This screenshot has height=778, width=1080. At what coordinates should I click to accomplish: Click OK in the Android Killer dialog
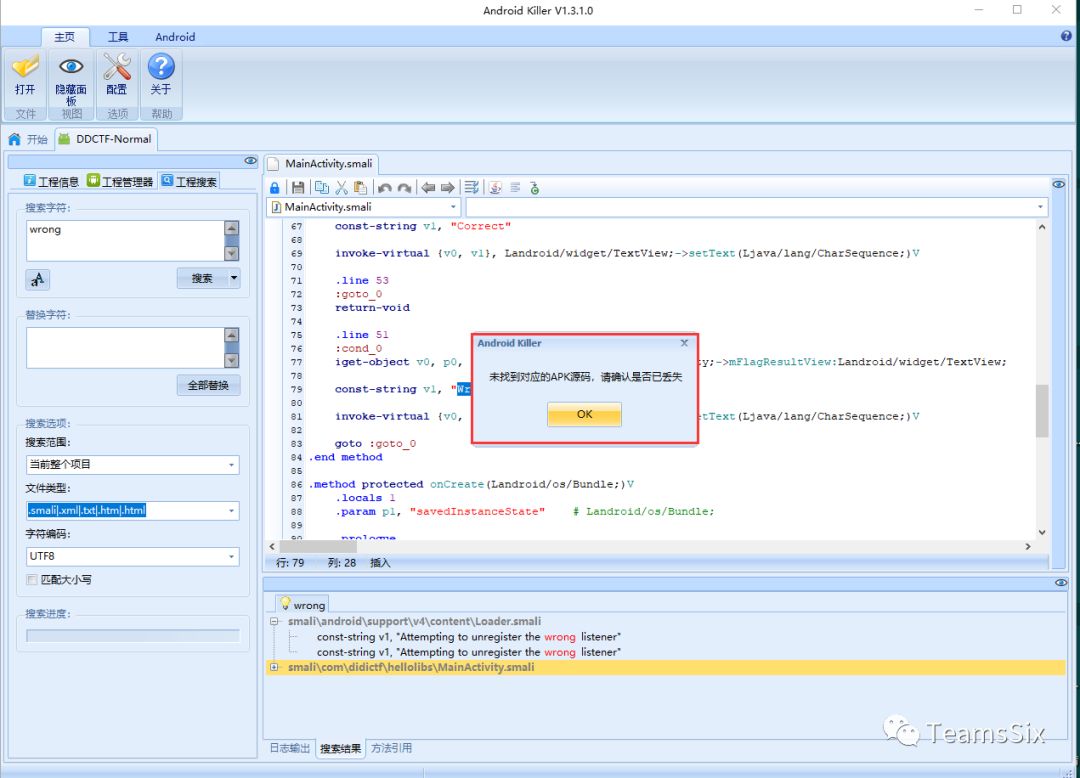tap(584, 414)
